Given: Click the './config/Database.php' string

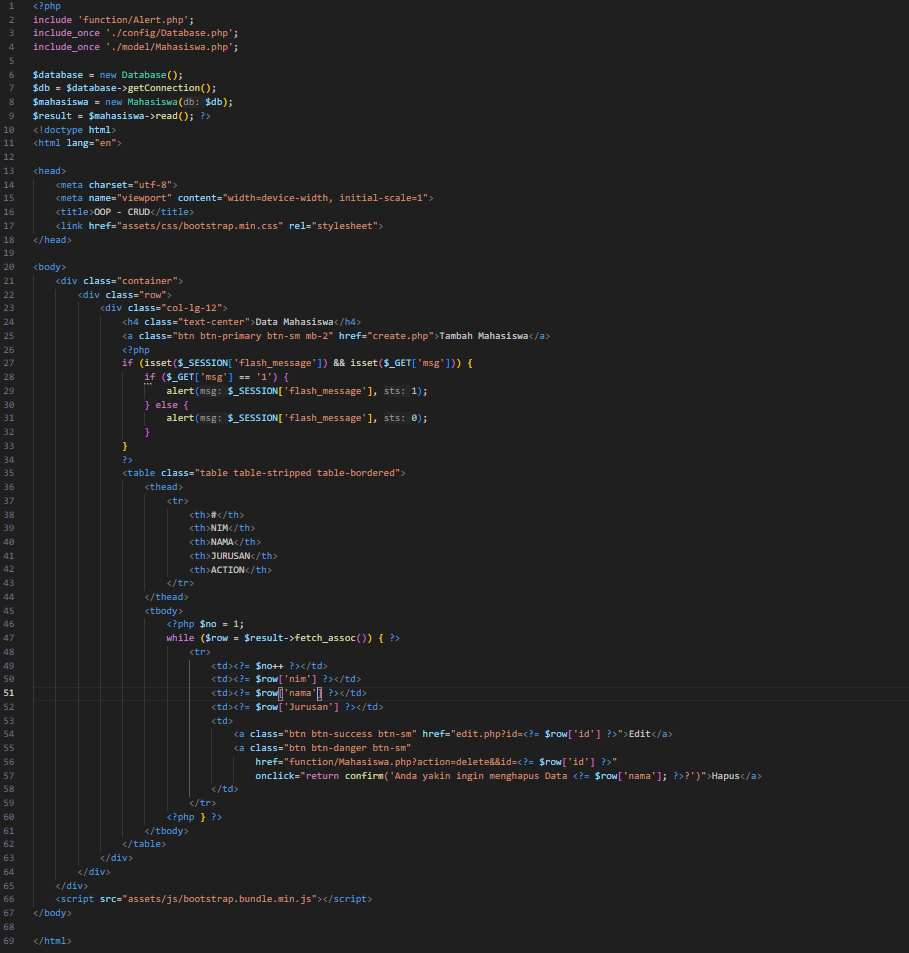Looking at the screenshot, I should click(172, 33).
